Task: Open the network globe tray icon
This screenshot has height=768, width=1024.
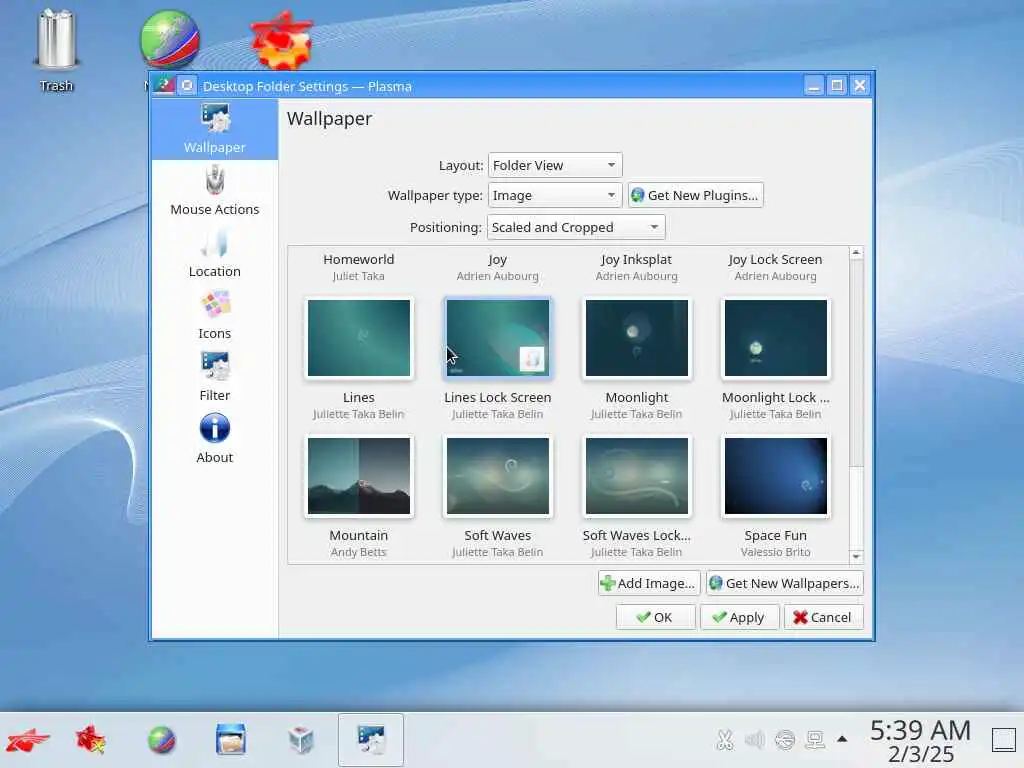Action: pyautogui.click(x=785, y=740)
